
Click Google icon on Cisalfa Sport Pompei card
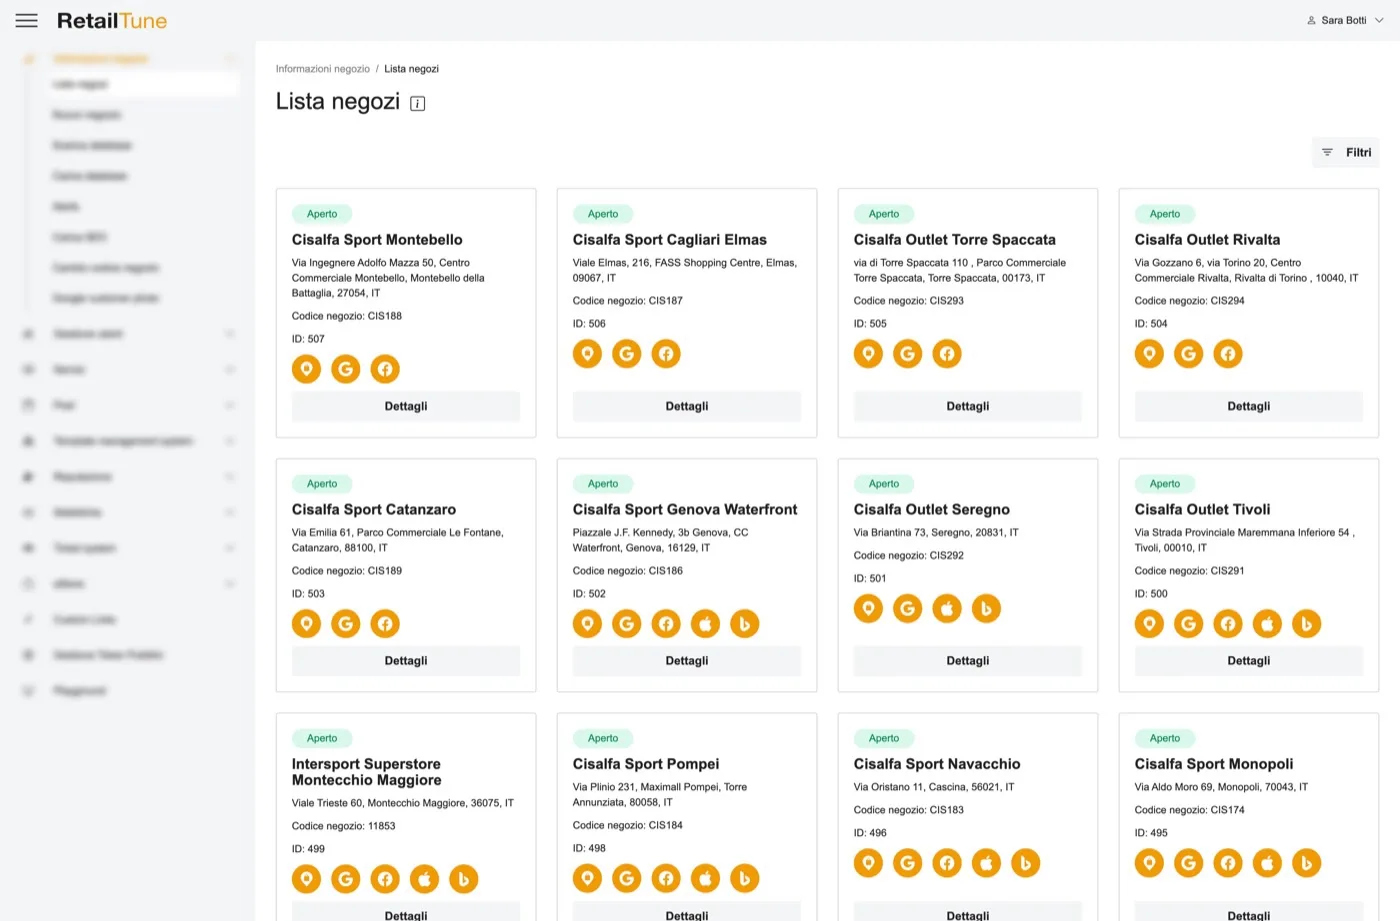[x=626, y=879]
